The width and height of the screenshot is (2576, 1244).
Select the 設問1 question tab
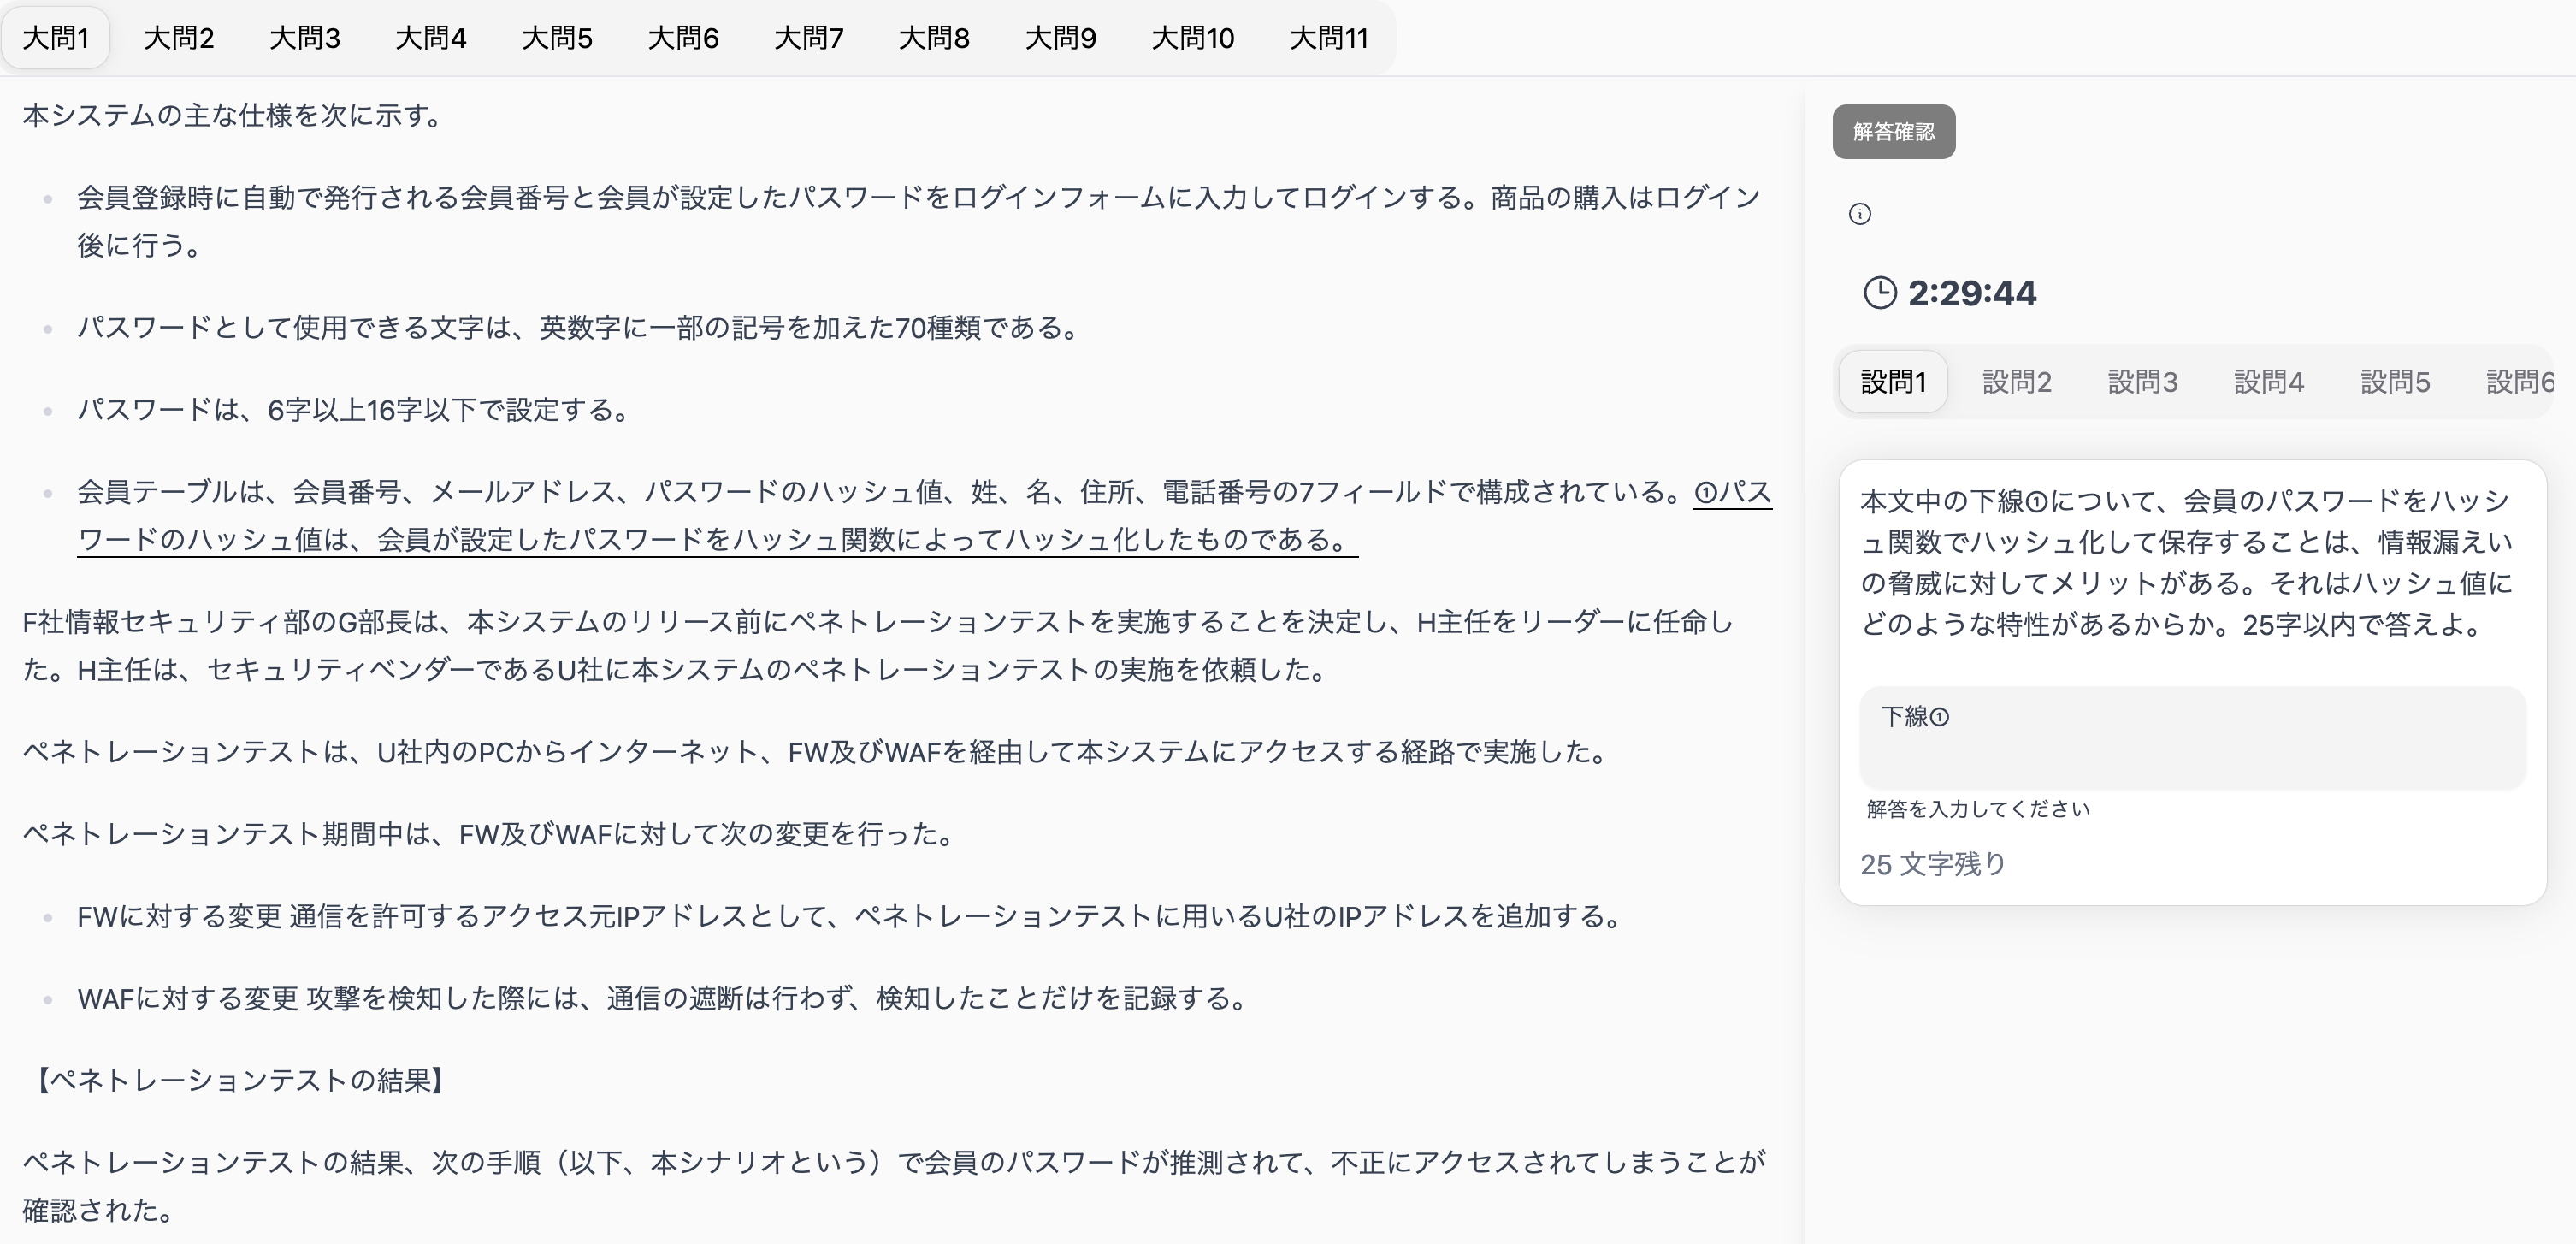pyautogui.click(x=1892, y=382)
